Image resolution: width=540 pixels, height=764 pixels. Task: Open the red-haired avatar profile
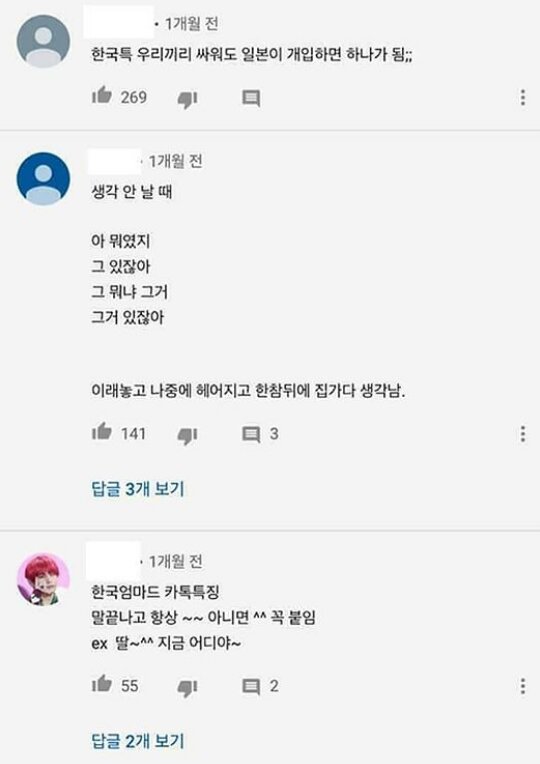point(43,579)
